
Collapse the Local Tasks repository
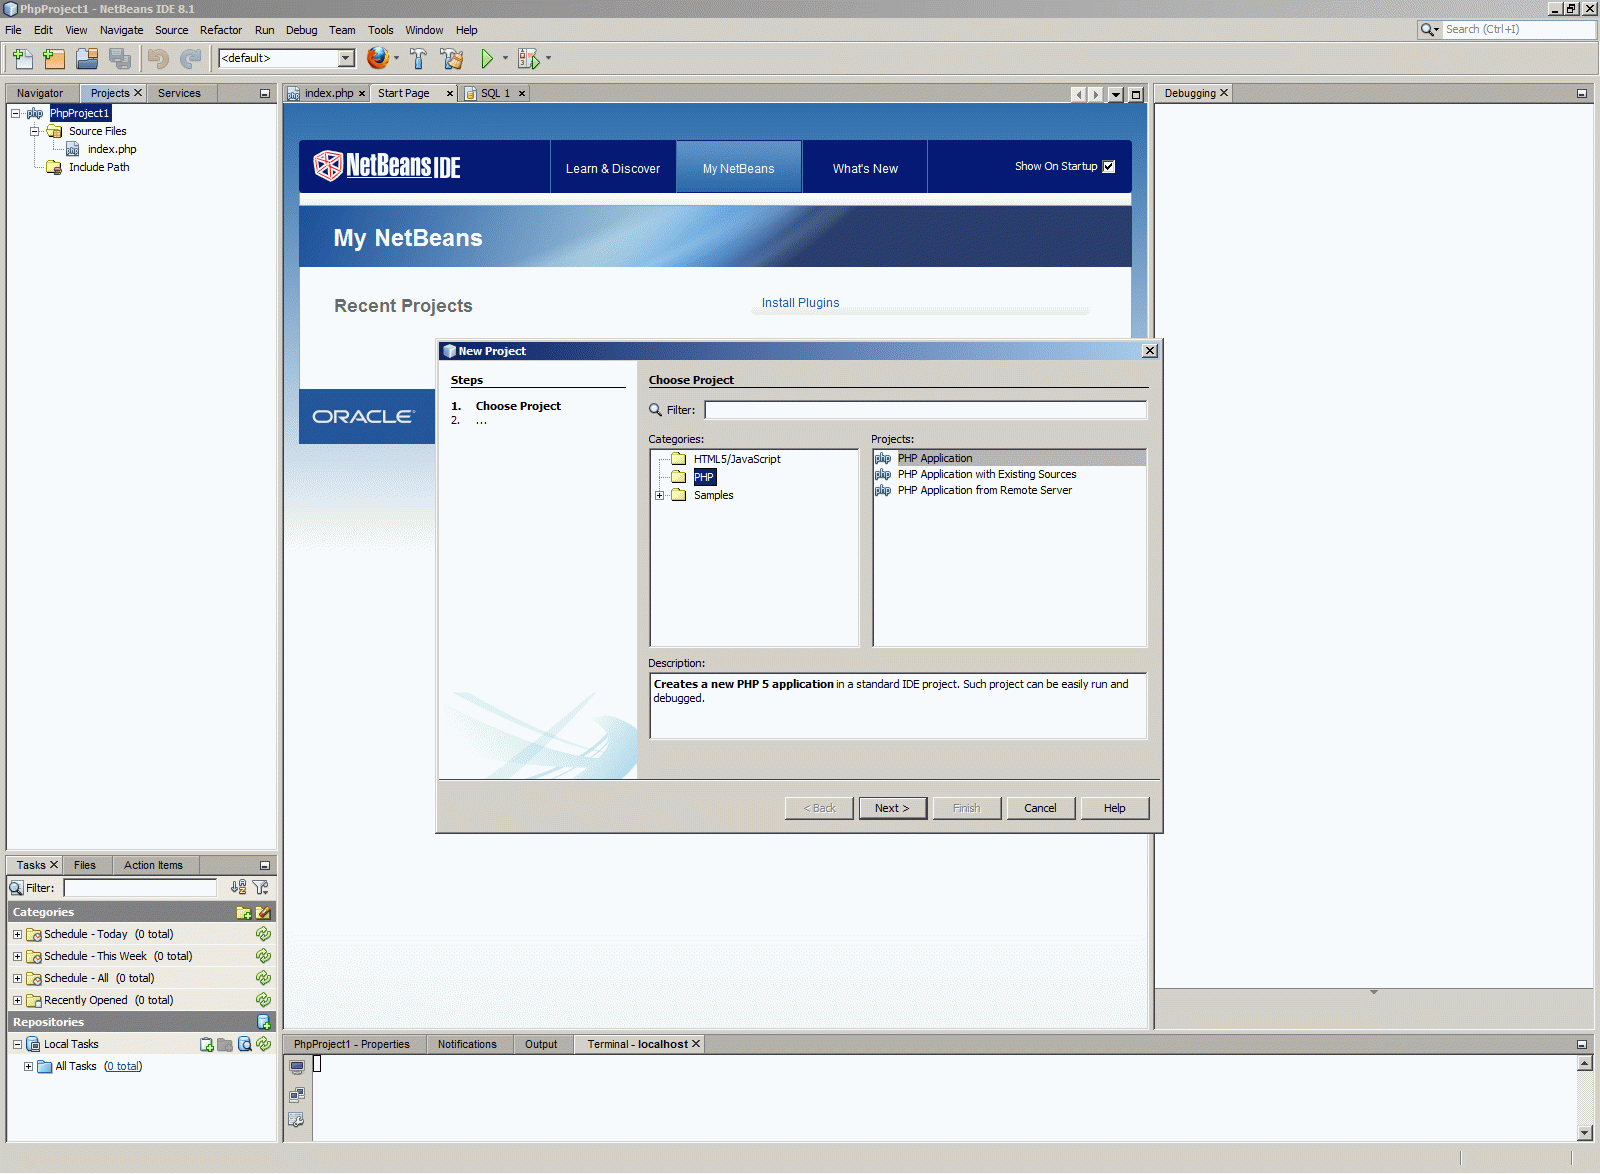coord(17,1044)
